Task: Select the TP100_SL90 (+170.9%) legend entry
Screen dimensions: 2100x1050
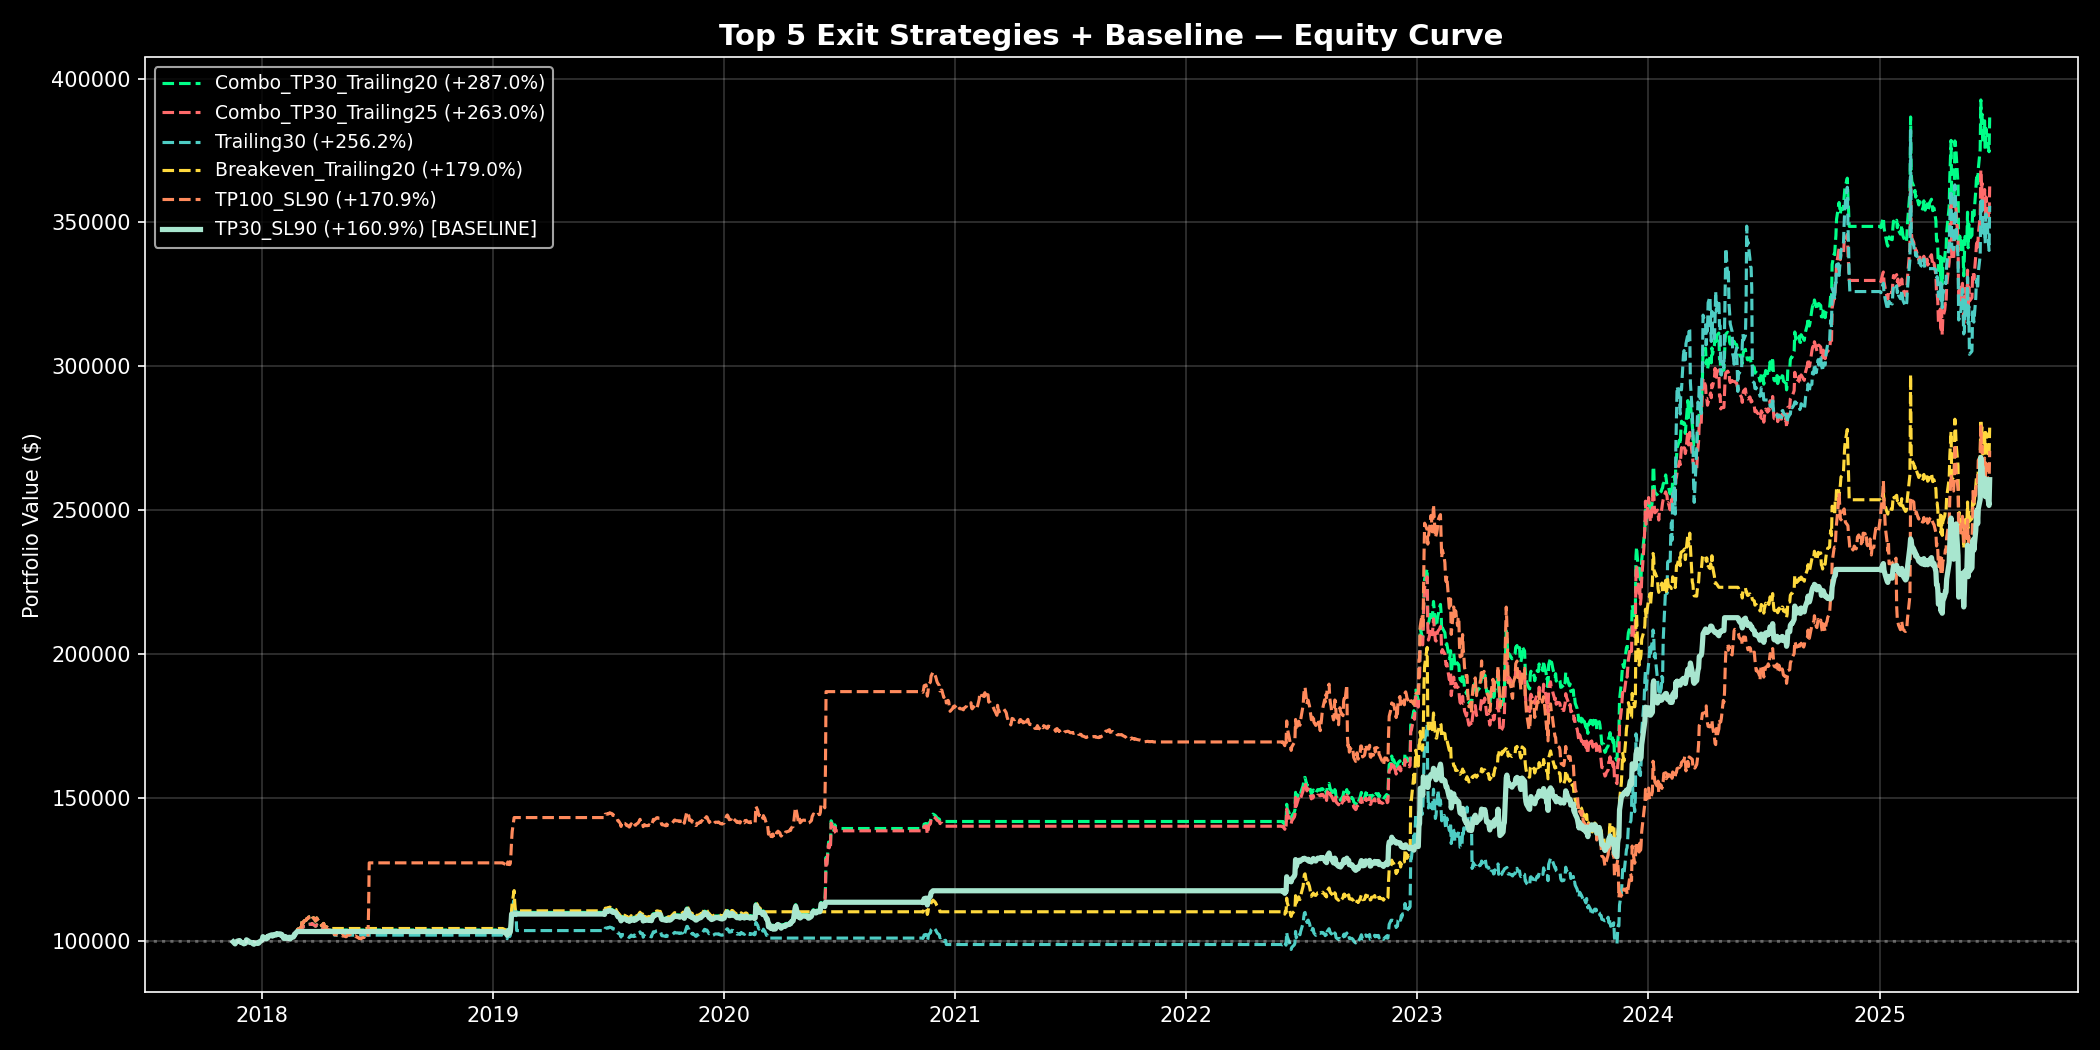Action: [x=325, y=199]
